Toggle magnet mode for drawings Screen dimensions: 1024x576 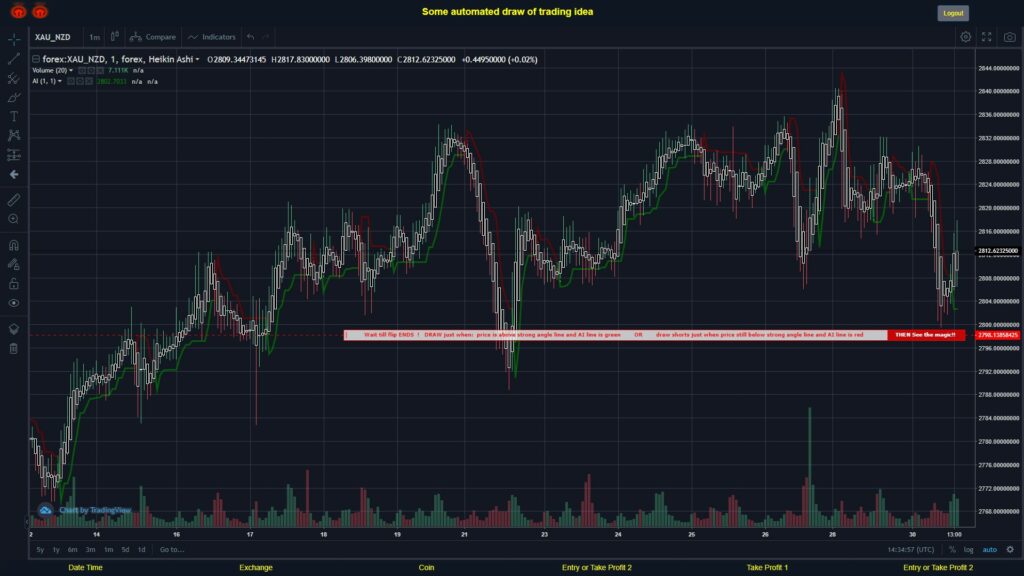coord(14,245)
